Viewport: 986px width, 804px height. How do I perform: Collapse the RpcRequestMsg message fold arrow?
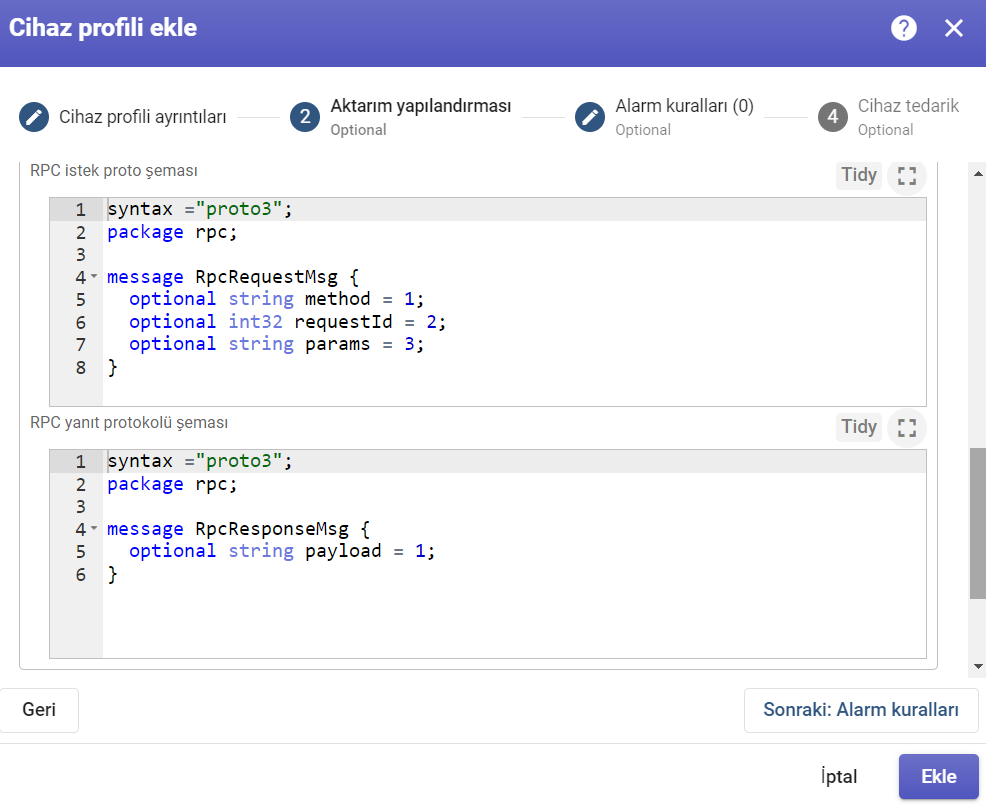(94, 276)
